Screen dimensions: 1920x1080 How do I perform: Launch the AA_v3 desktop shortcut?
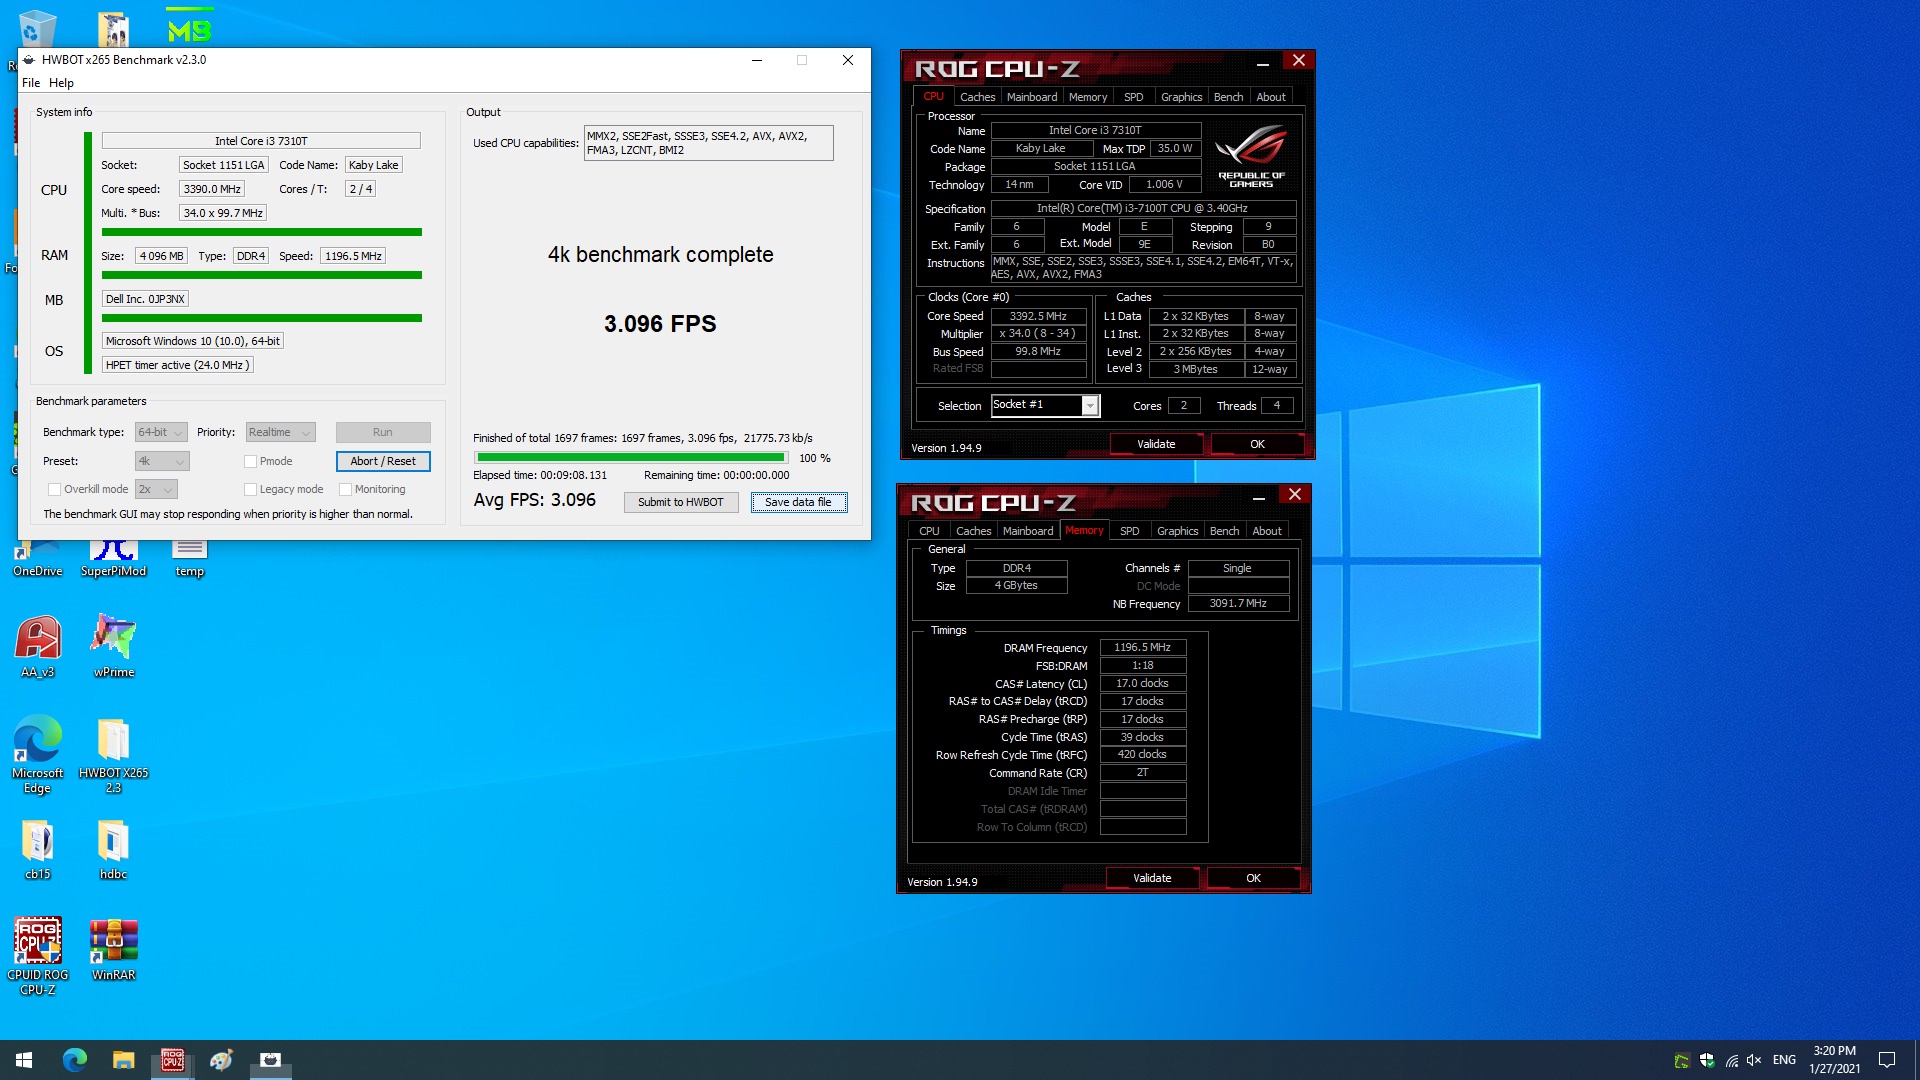pos(38,646)
